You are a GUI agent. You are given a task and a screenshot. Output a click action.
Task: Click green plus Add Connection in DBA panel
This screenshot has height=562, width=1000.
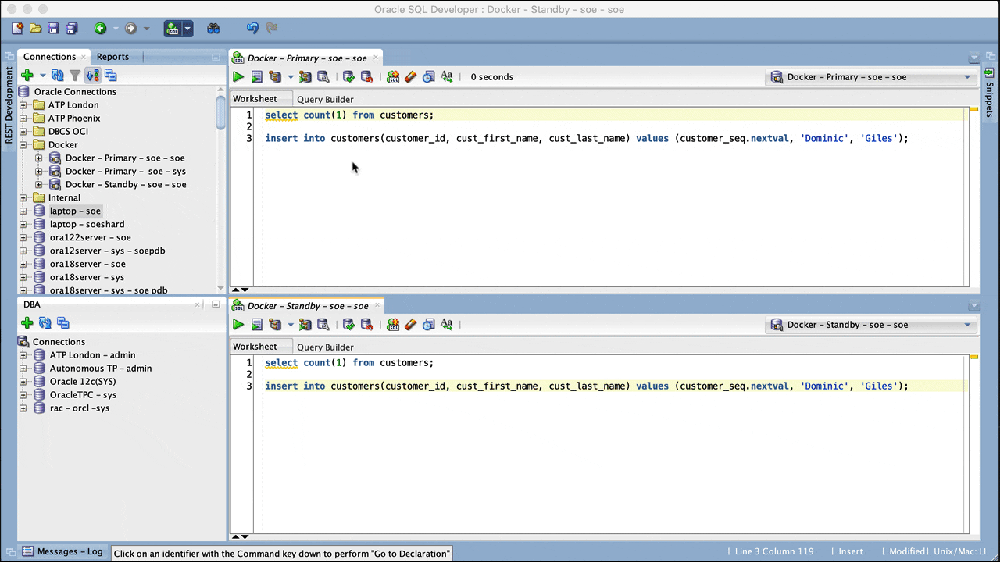click(x=27, y=323)
